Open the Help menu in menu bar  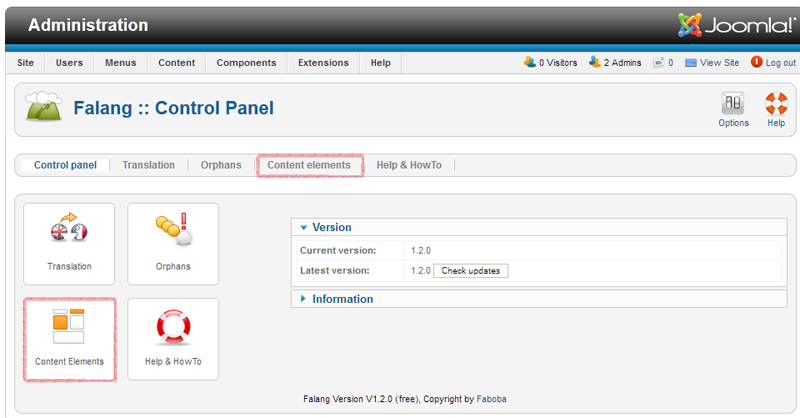[381, 63]
